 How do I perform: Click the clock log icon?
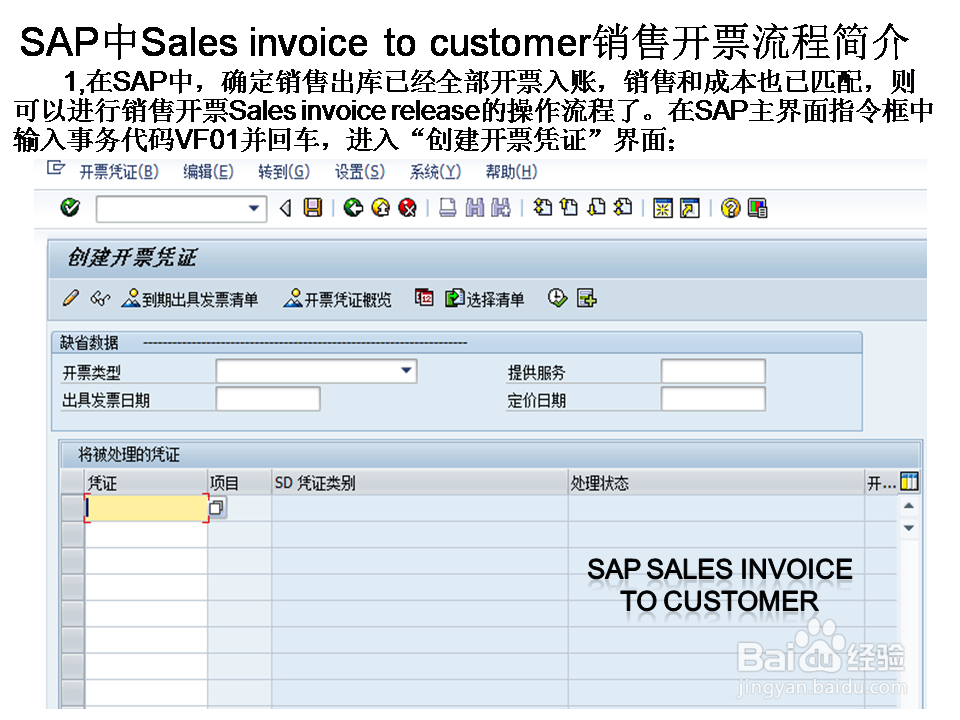557,298
